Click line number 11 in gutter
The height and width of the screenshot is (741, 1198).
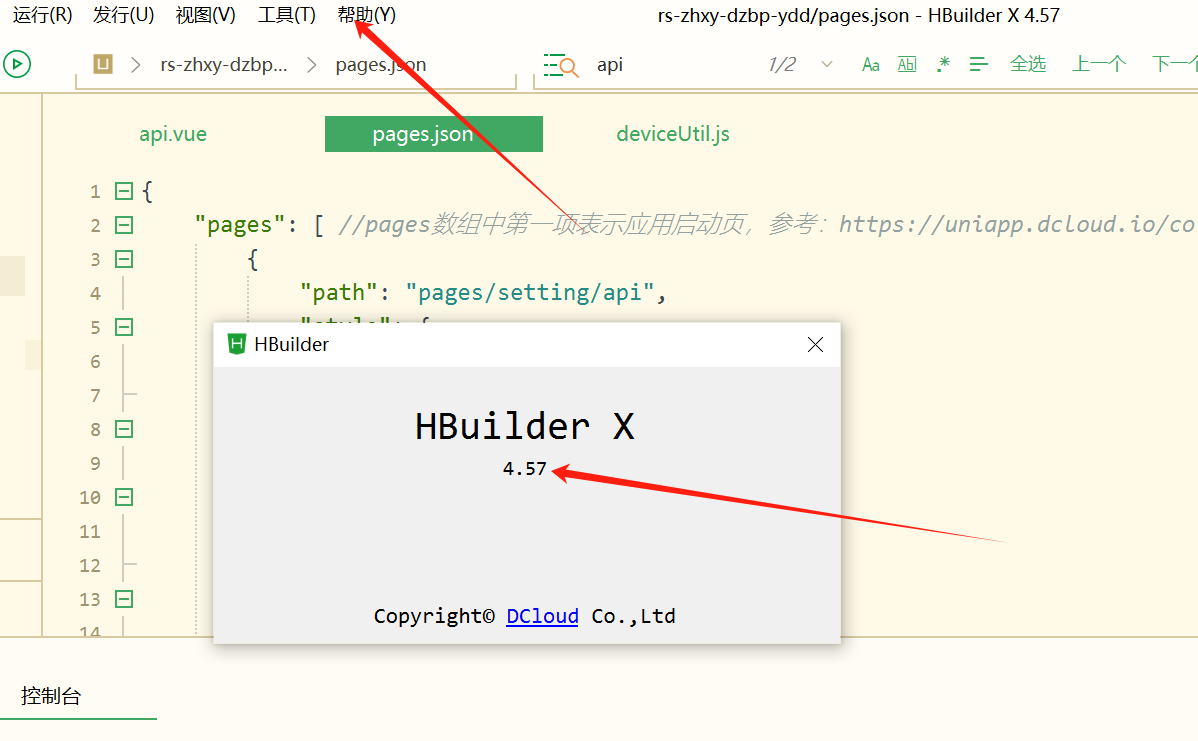coord(89,532)
